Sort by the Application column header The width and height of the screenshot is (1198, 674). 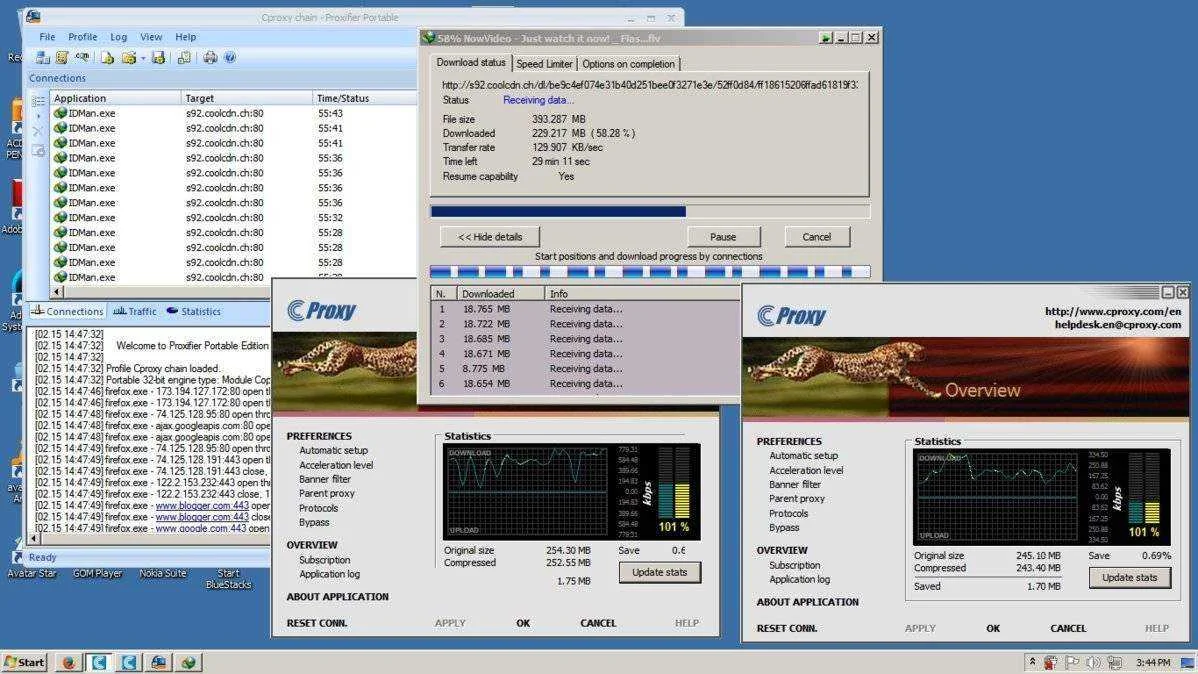115,98
